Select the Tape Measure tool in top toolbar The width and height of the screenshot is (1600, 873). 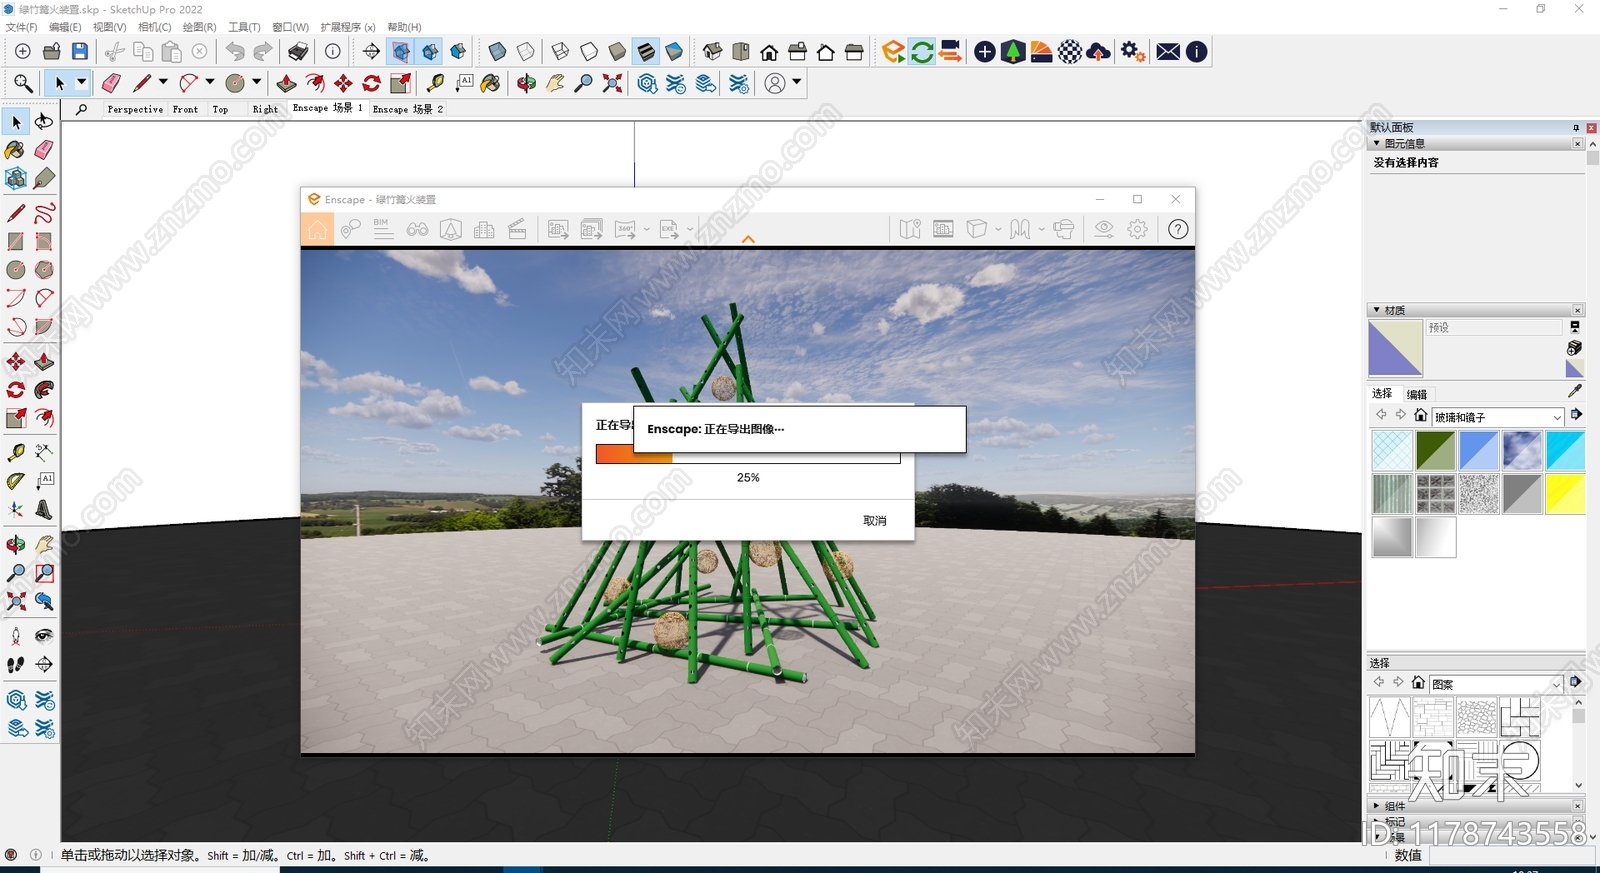(x=435, y=83)
